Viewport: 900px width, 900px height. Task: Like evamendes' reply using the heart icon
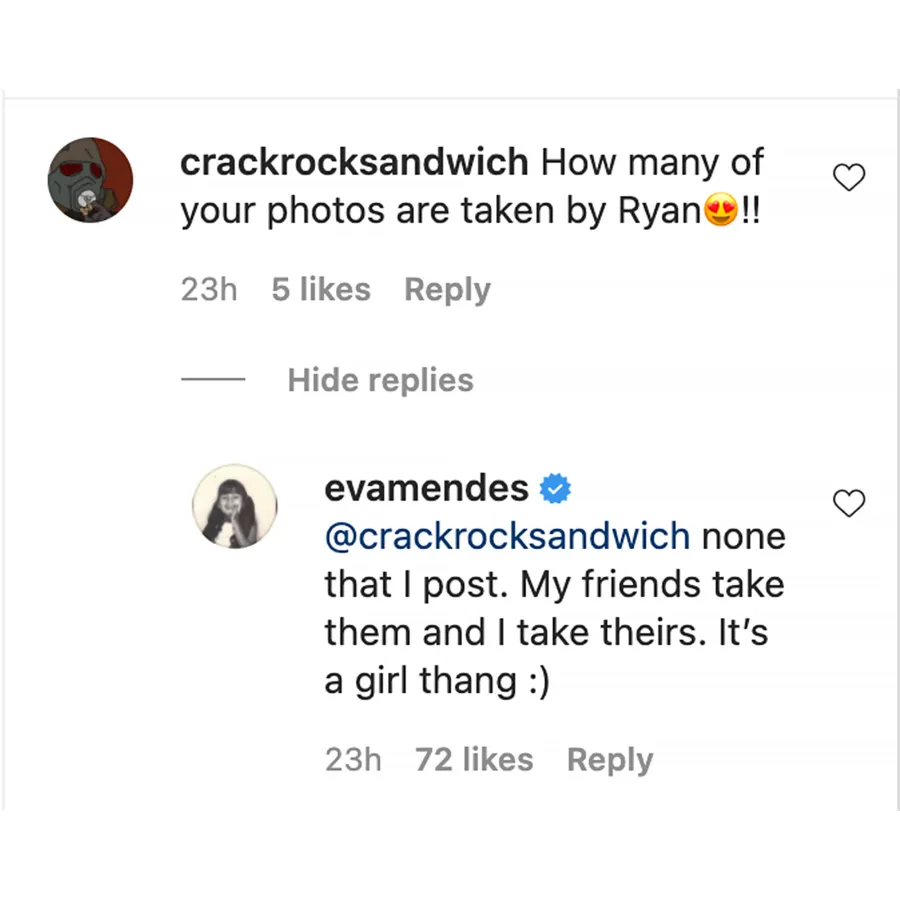click(849, 503)
